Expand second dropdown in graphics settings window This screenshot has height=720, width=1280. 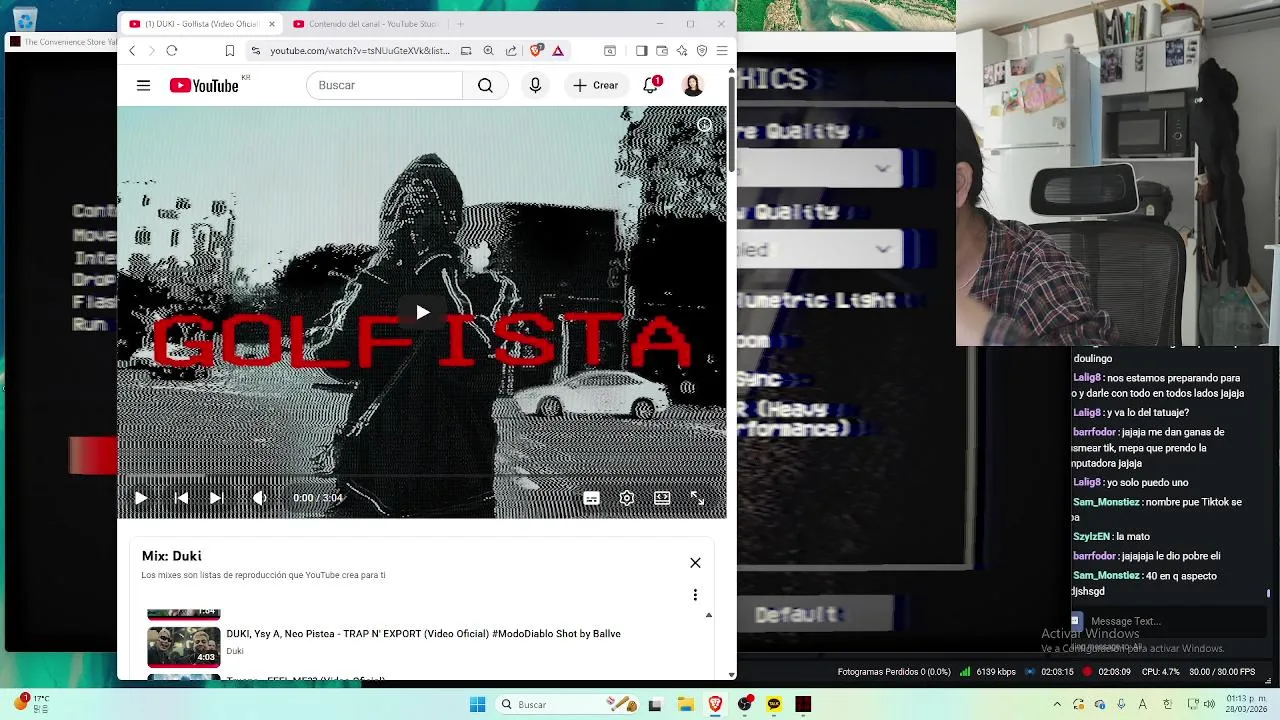click(820, 249)
